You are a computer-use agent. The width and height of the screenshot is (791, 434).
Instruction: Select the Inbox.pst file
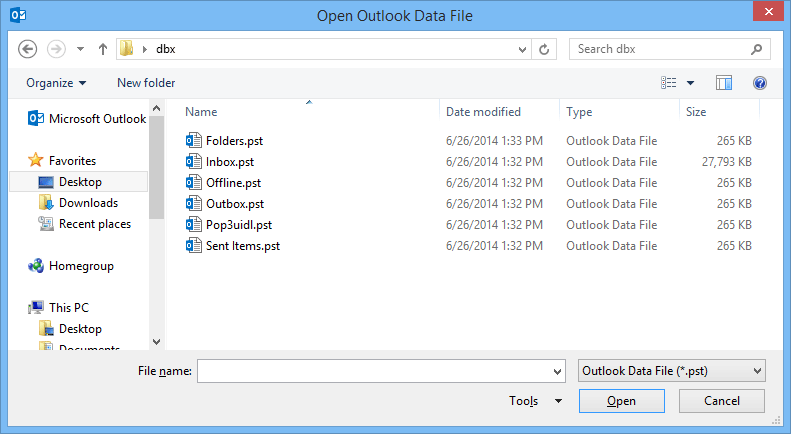pyautogui.click(x=230, y=162)
